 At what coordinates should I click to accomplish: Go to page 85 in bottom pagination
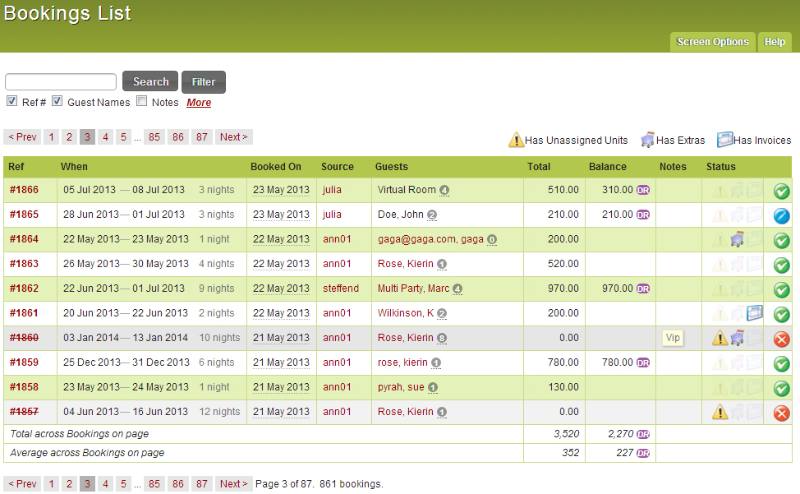pyautogui.click(x=154, y=484)
